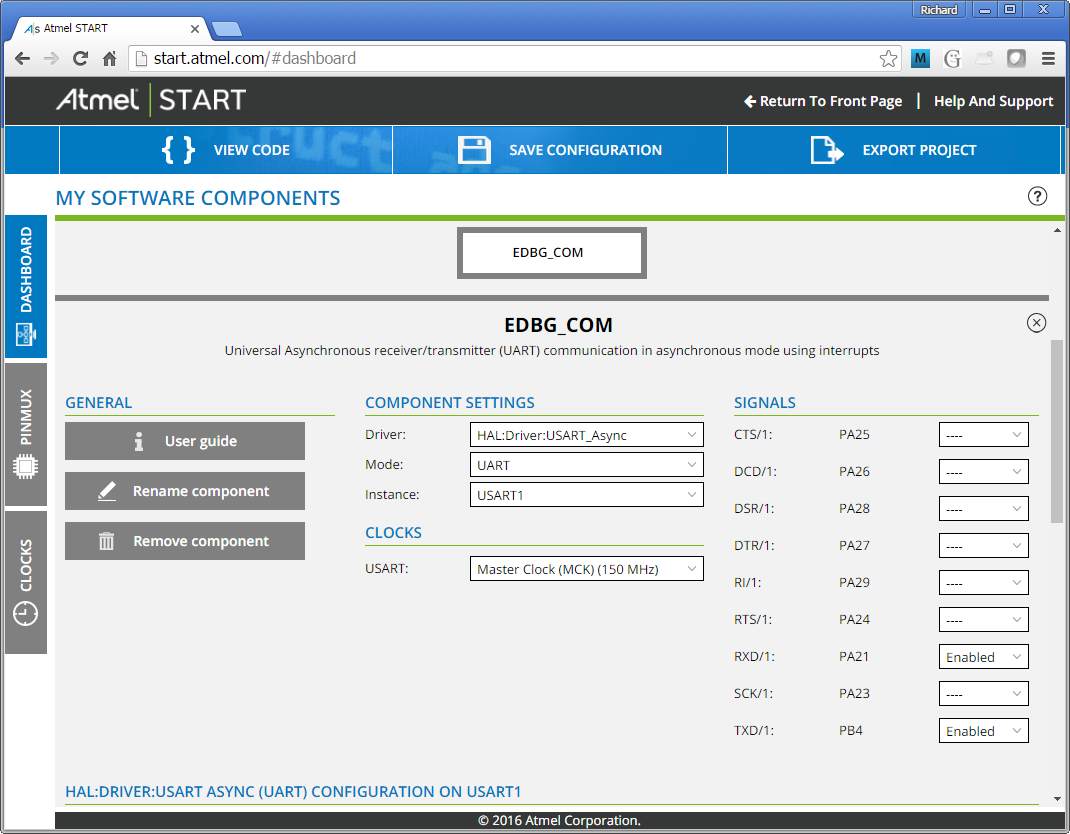Select the Atmel START browser tab
1070x834 pixels.
pyautogui.click(x=109, y=29)
